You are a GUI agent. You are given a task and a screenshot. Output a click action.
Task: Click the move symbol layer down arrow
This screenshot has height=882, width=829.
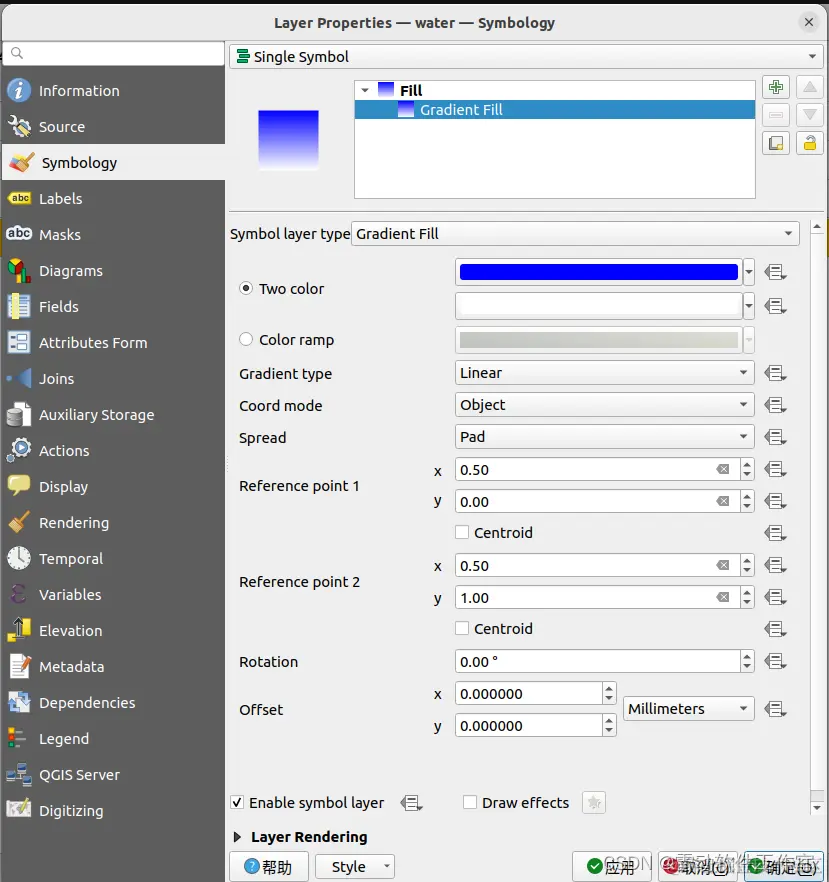pos(810,115)
